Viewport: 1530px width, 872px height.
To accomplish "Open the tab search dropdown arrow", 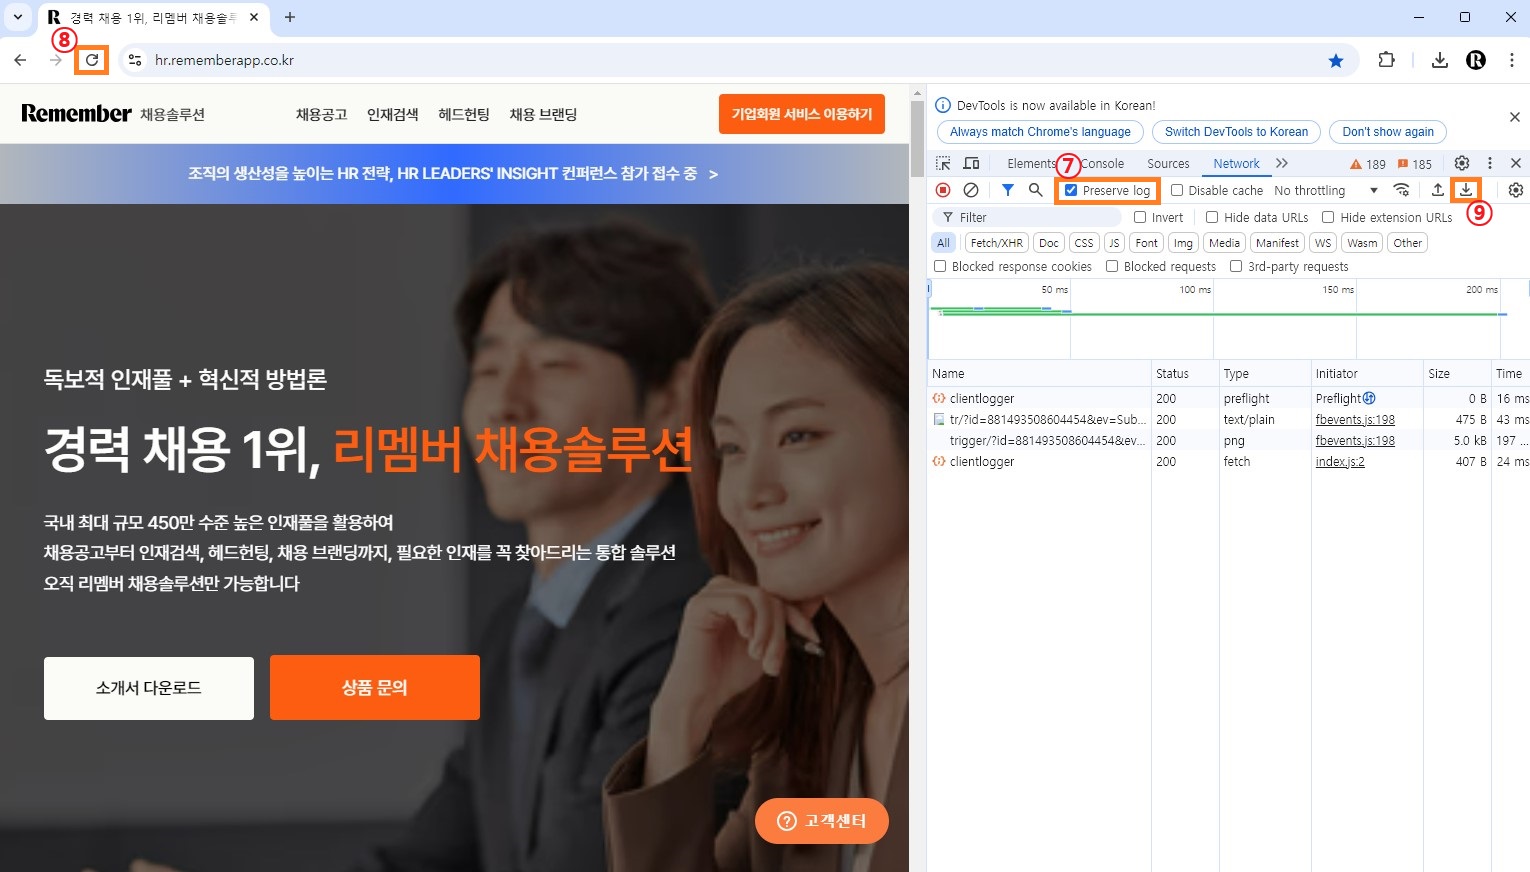I will [x=17, y=17].
